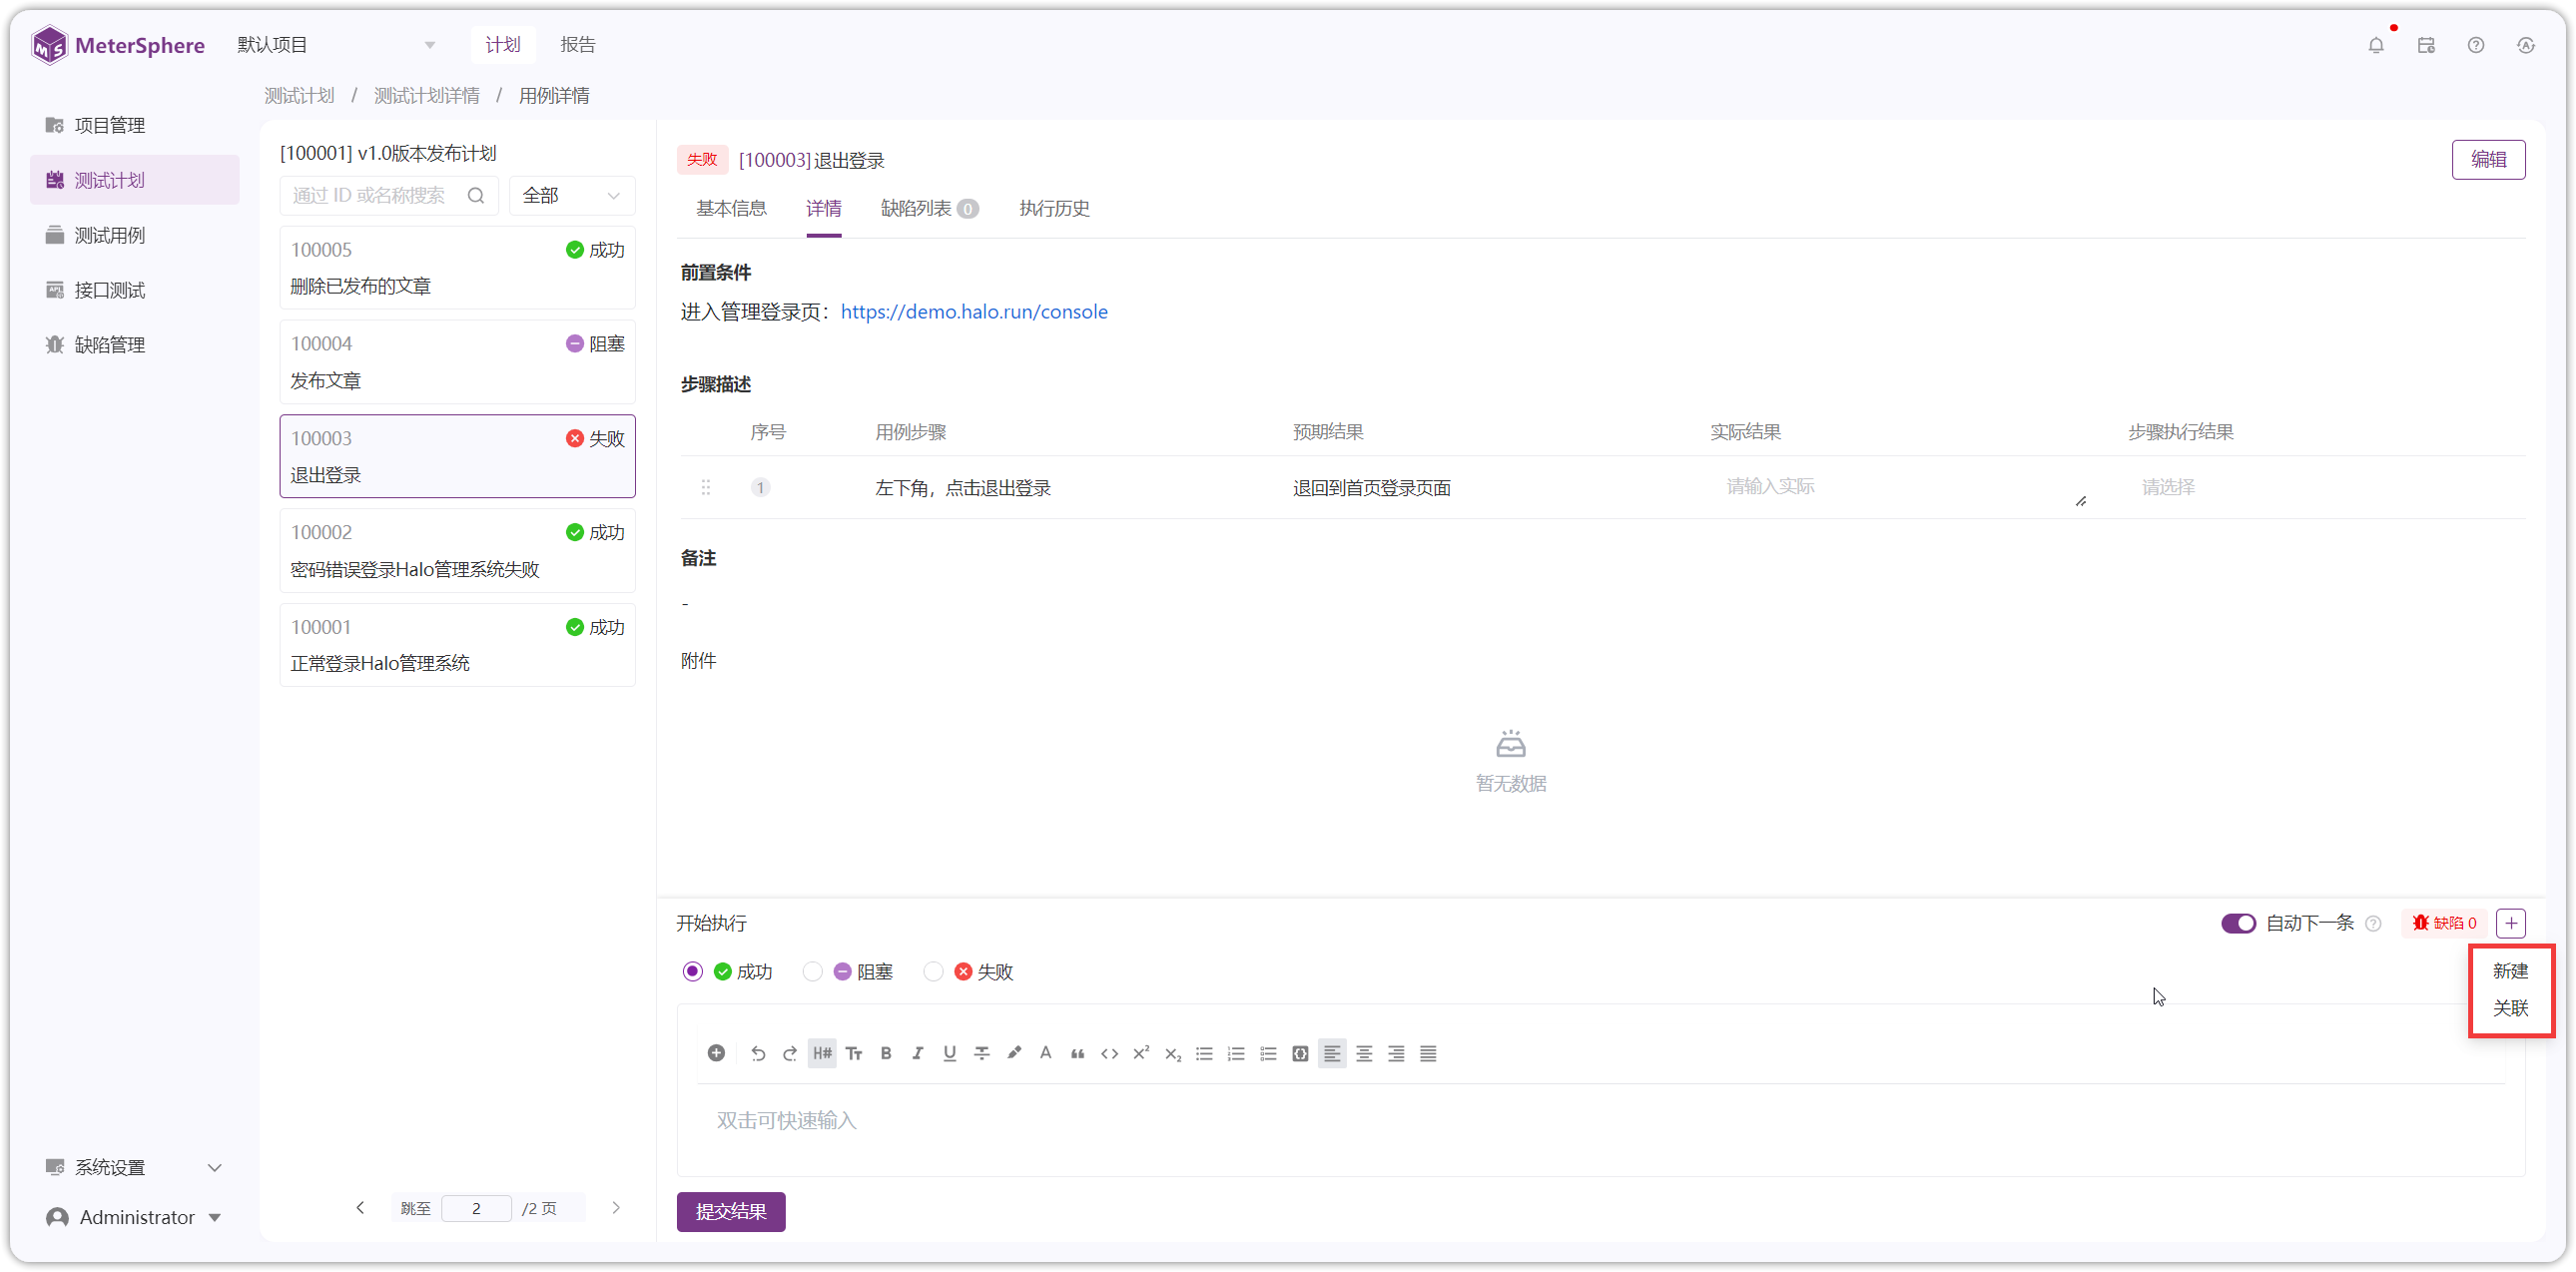
Task: Switch to the 缺陷列表 tab
Action: point(929,208)
